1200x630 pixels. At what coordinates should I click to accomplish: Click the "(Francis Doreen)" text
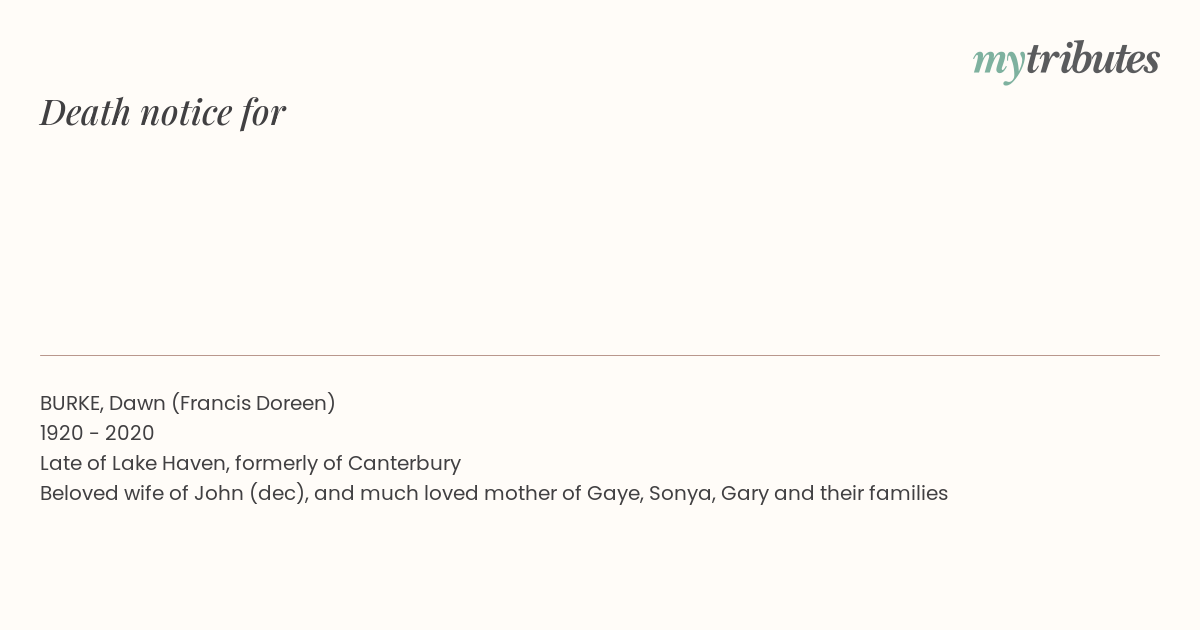253,403
